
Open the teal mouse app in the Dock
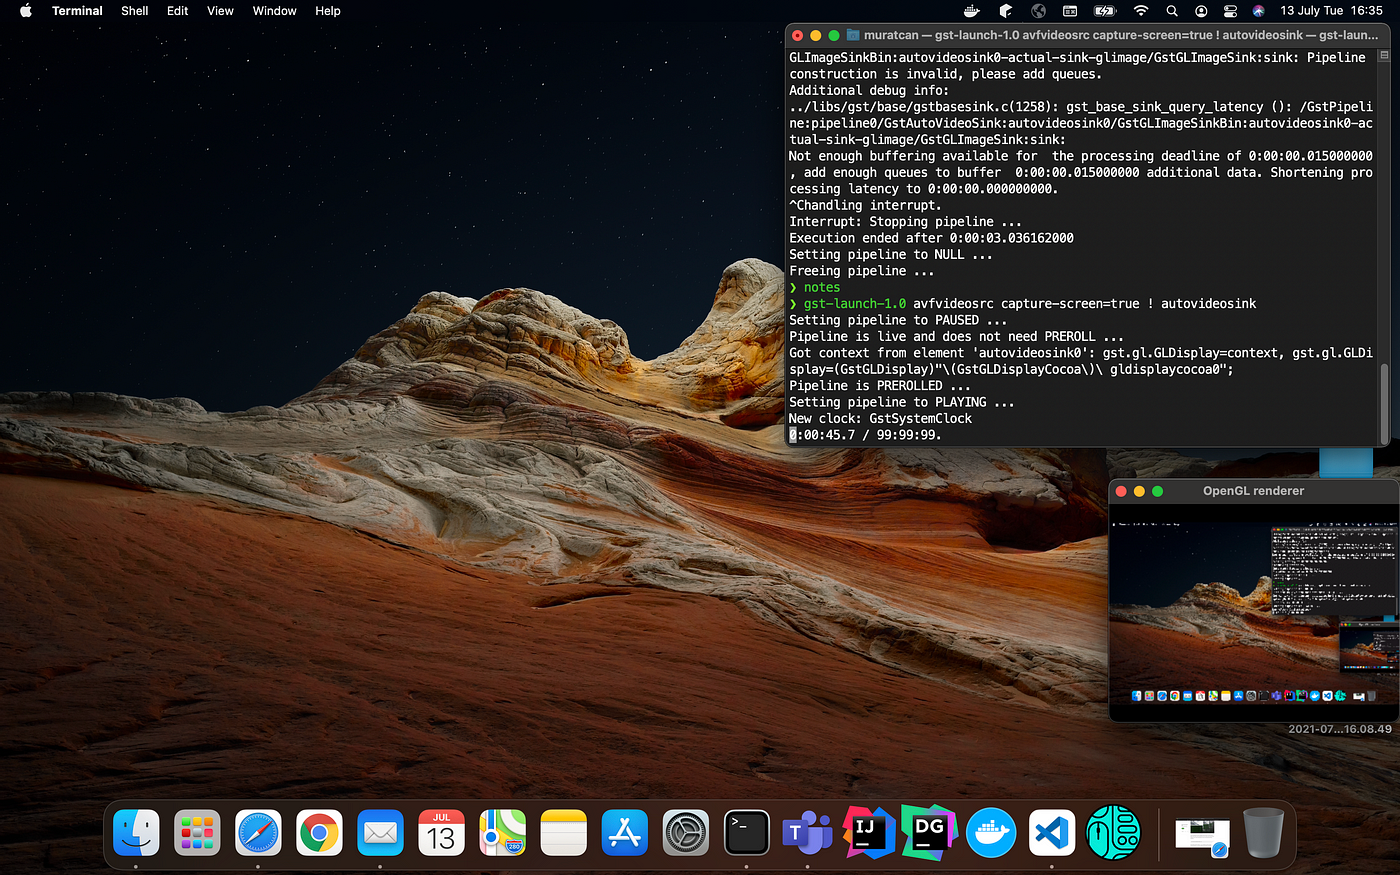(x=1113, y=832)
